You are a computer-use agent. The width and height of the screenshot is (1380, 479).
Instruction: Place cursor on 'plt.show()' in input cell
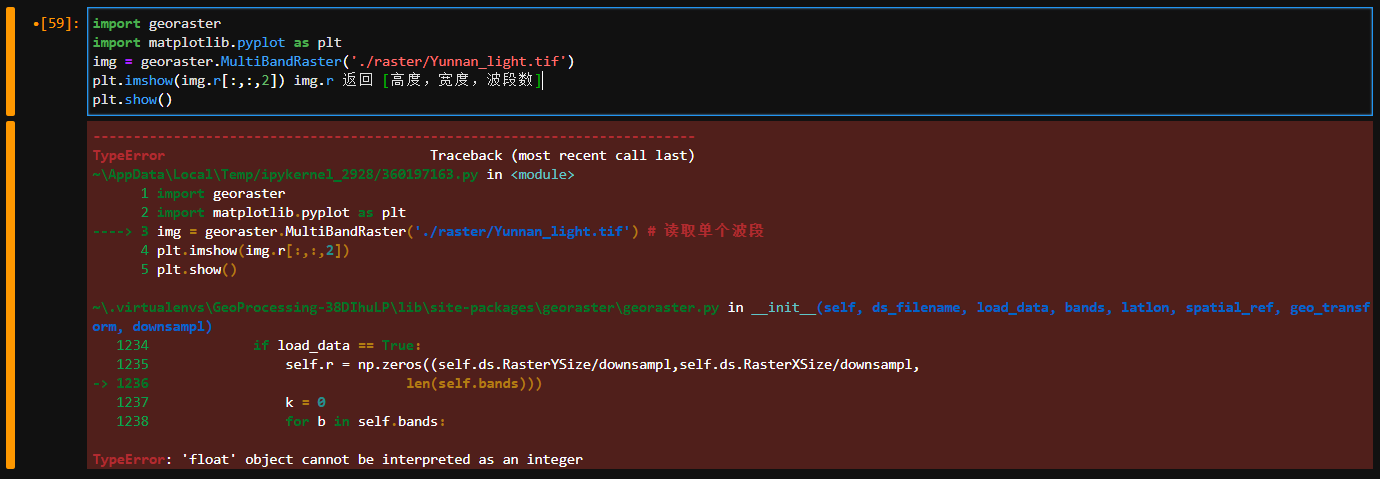tap(132, 99)
